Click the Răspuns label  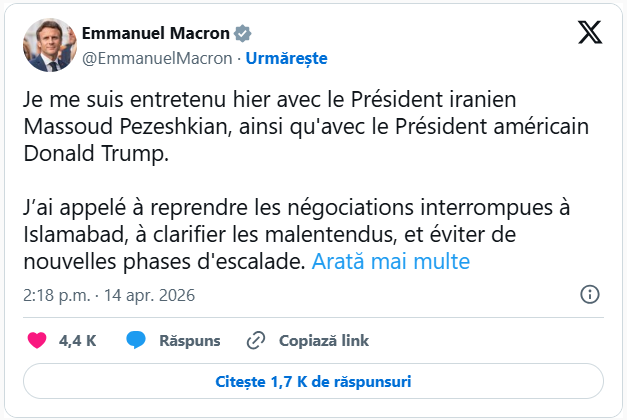189,340
